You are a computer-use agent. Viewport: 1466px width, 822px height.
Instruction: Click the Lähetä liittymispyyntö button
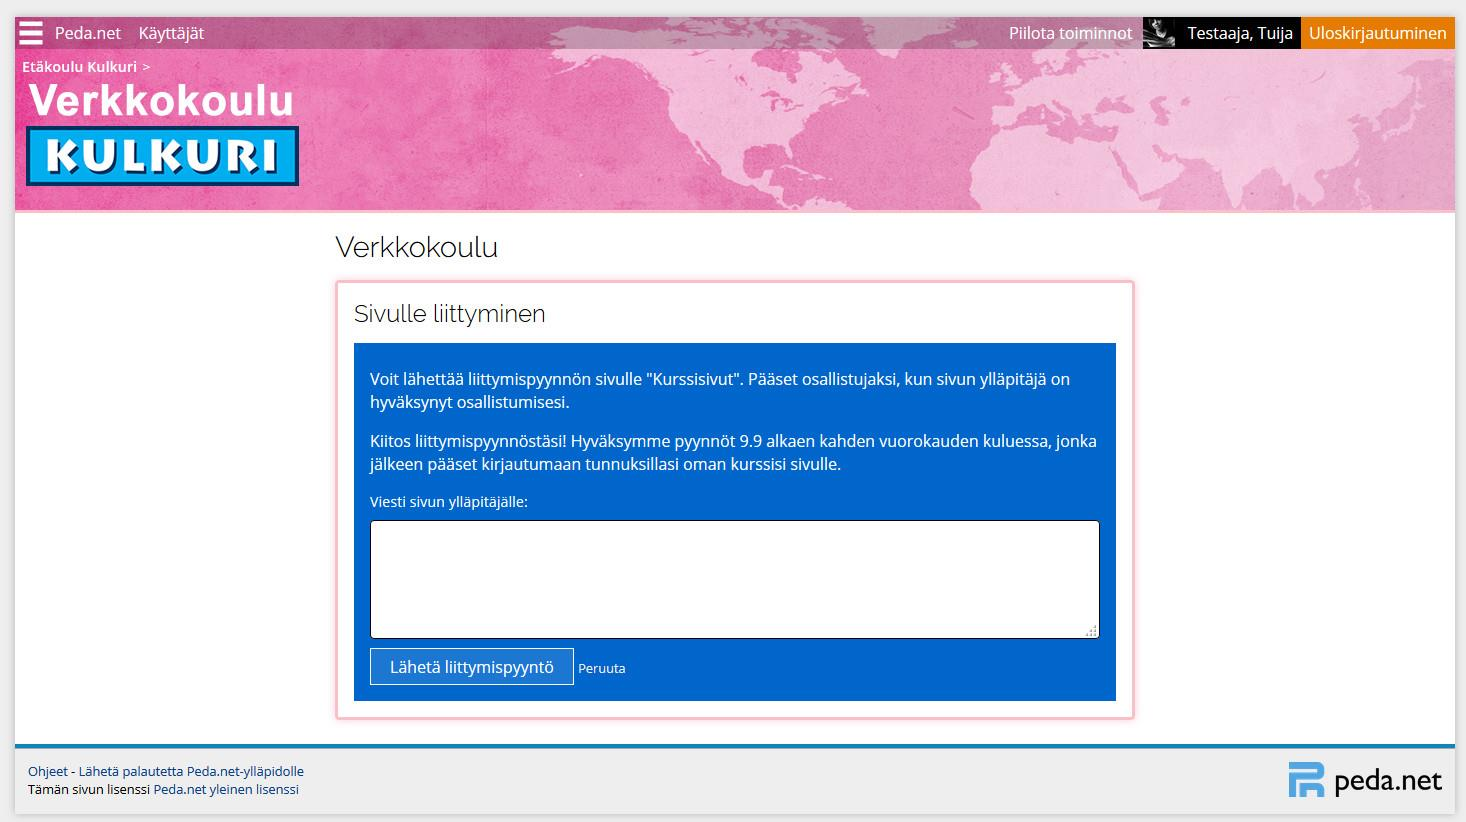pyautogui.click(x=471, y=667)
